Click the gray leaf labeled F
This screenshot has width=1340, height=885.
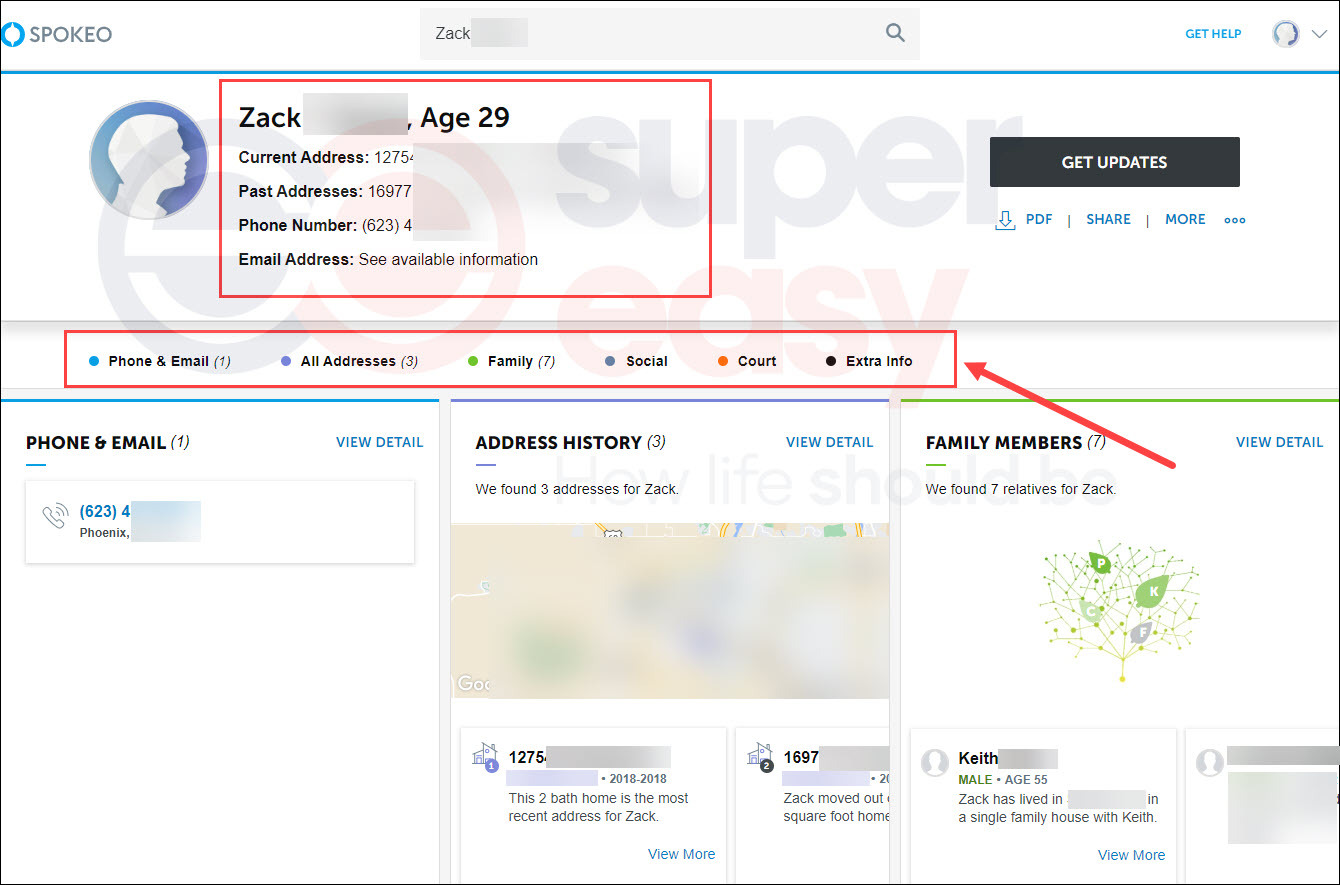click(x=1142, y=631)
